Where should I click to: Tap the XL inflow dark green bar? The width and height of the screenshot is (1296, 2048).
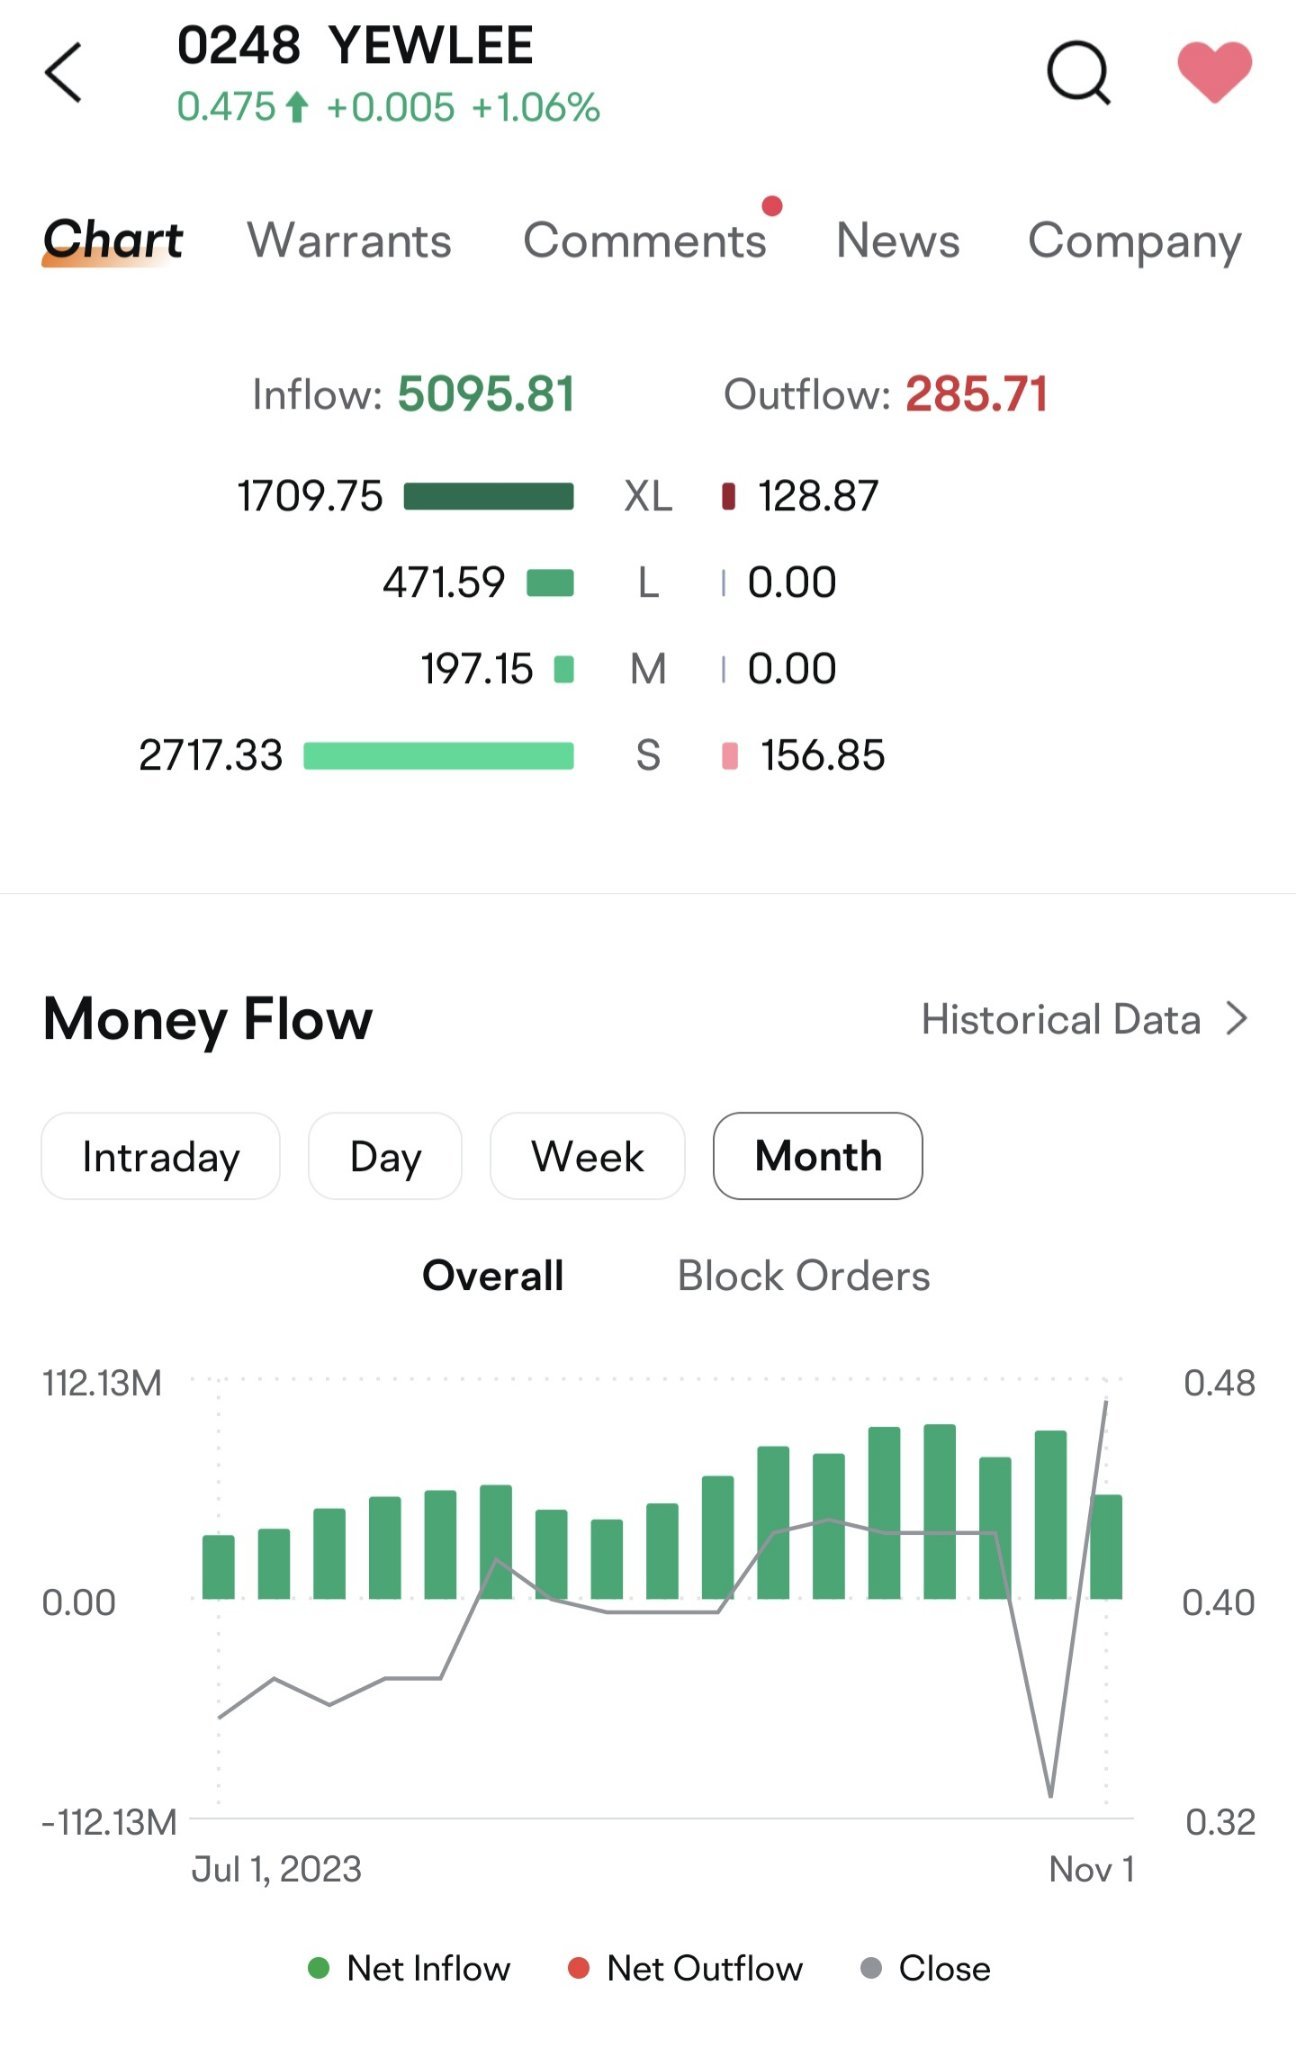pos(489,496)
